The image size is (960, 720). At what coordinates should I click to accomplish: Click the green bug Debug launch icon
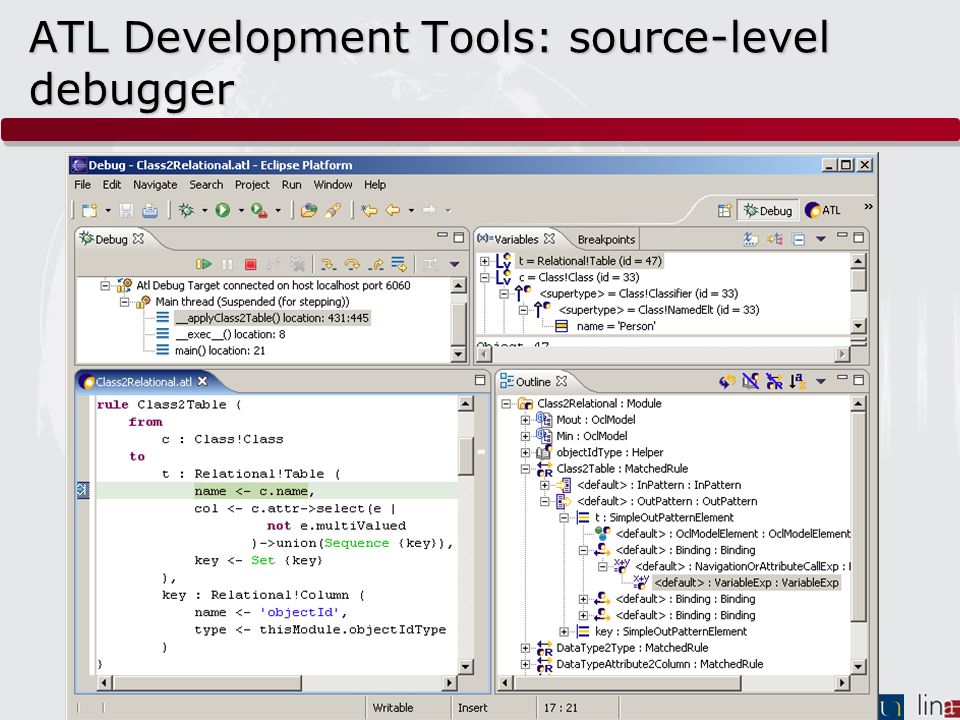(x=186, y=211)
